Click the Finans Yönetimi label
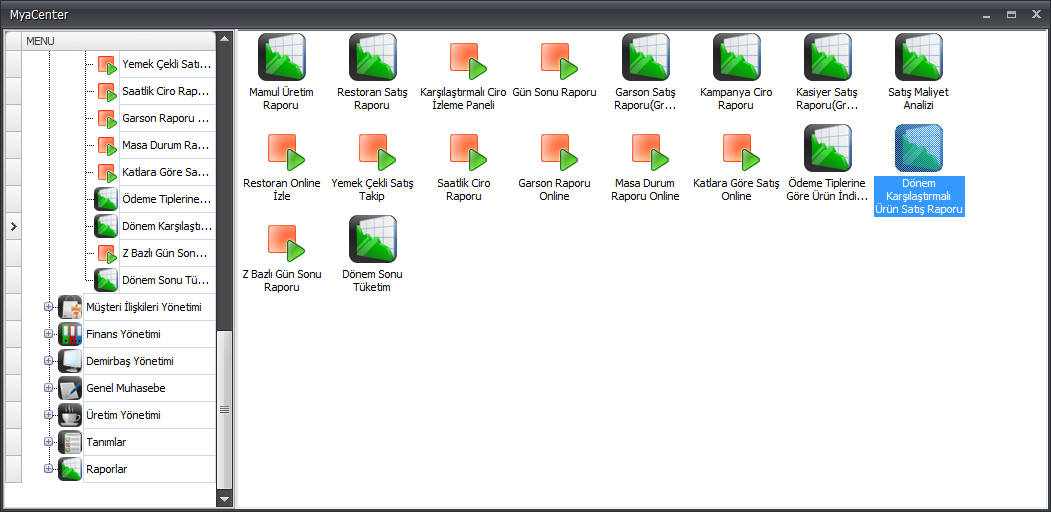Image resolution: width=1051 pixels, height=512 pixels. tap(123, 334)
